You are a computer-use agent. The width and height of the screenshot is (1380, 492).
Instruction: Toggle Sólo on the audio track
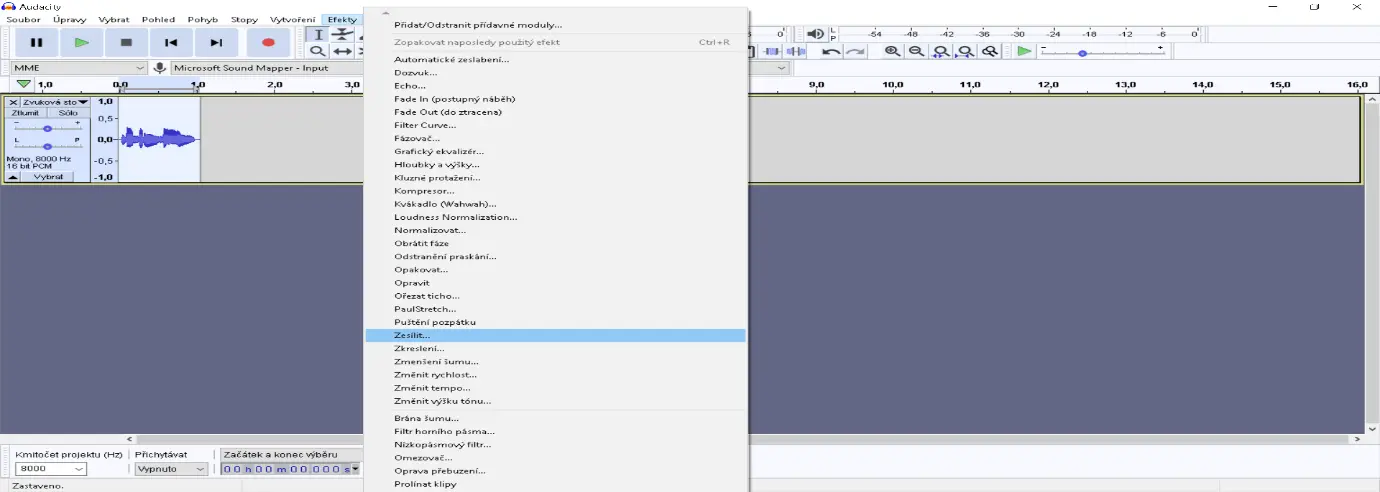68,113
